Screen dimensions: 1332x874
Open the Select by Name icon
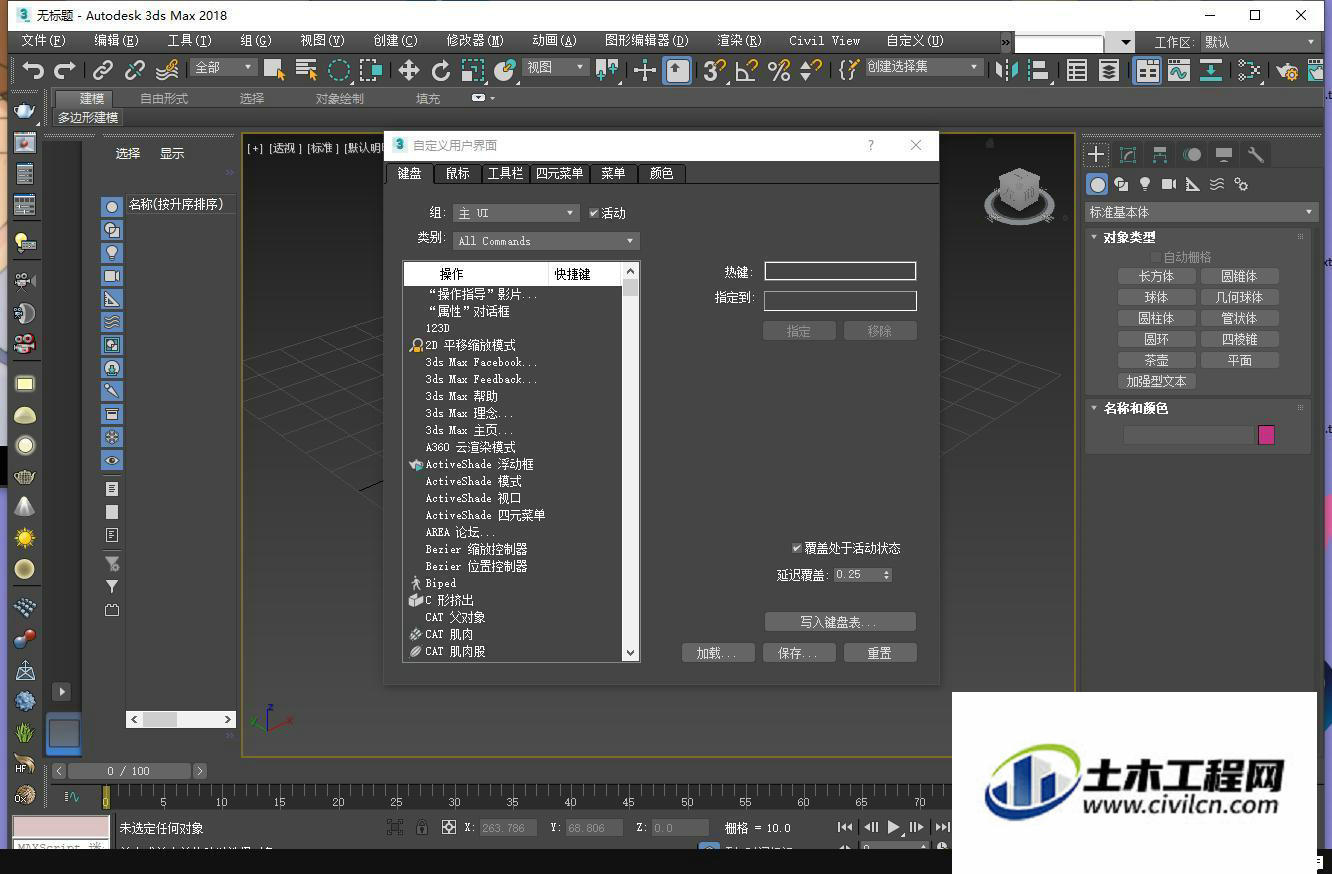tap(307, 70)
